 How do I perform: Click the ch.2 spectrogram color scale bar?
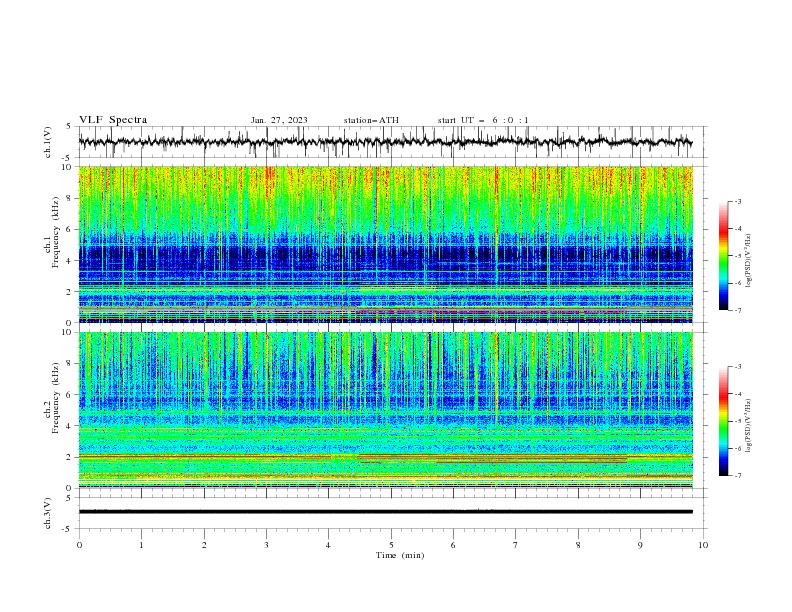pyautogui.click(x=723, y=421)
